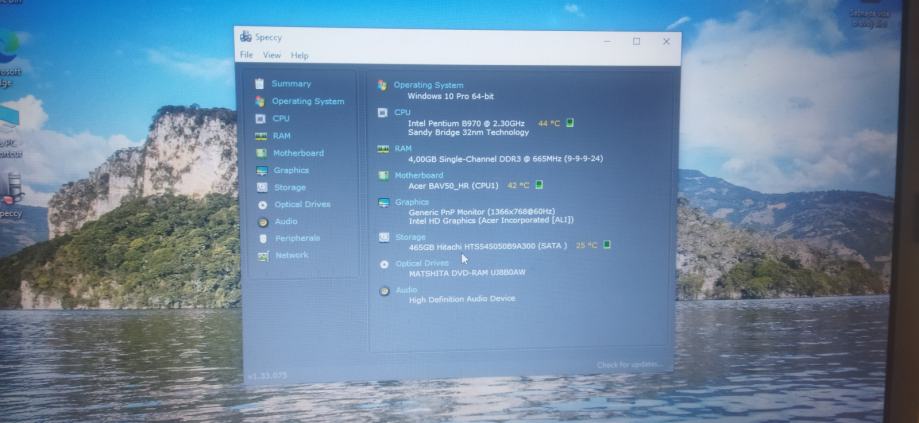The width and height of the screenshot is (919, 423).
Task: Click the Motherboard icon in the sidebar
Action: [x=261, y=153]
